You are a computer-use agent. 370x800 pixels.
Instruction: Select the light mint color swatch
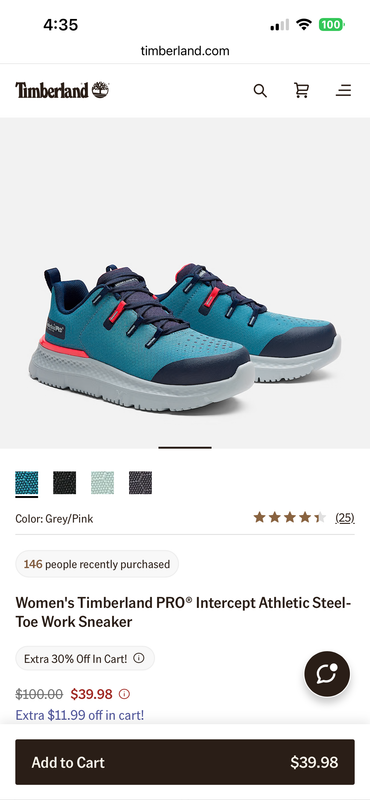103,483
